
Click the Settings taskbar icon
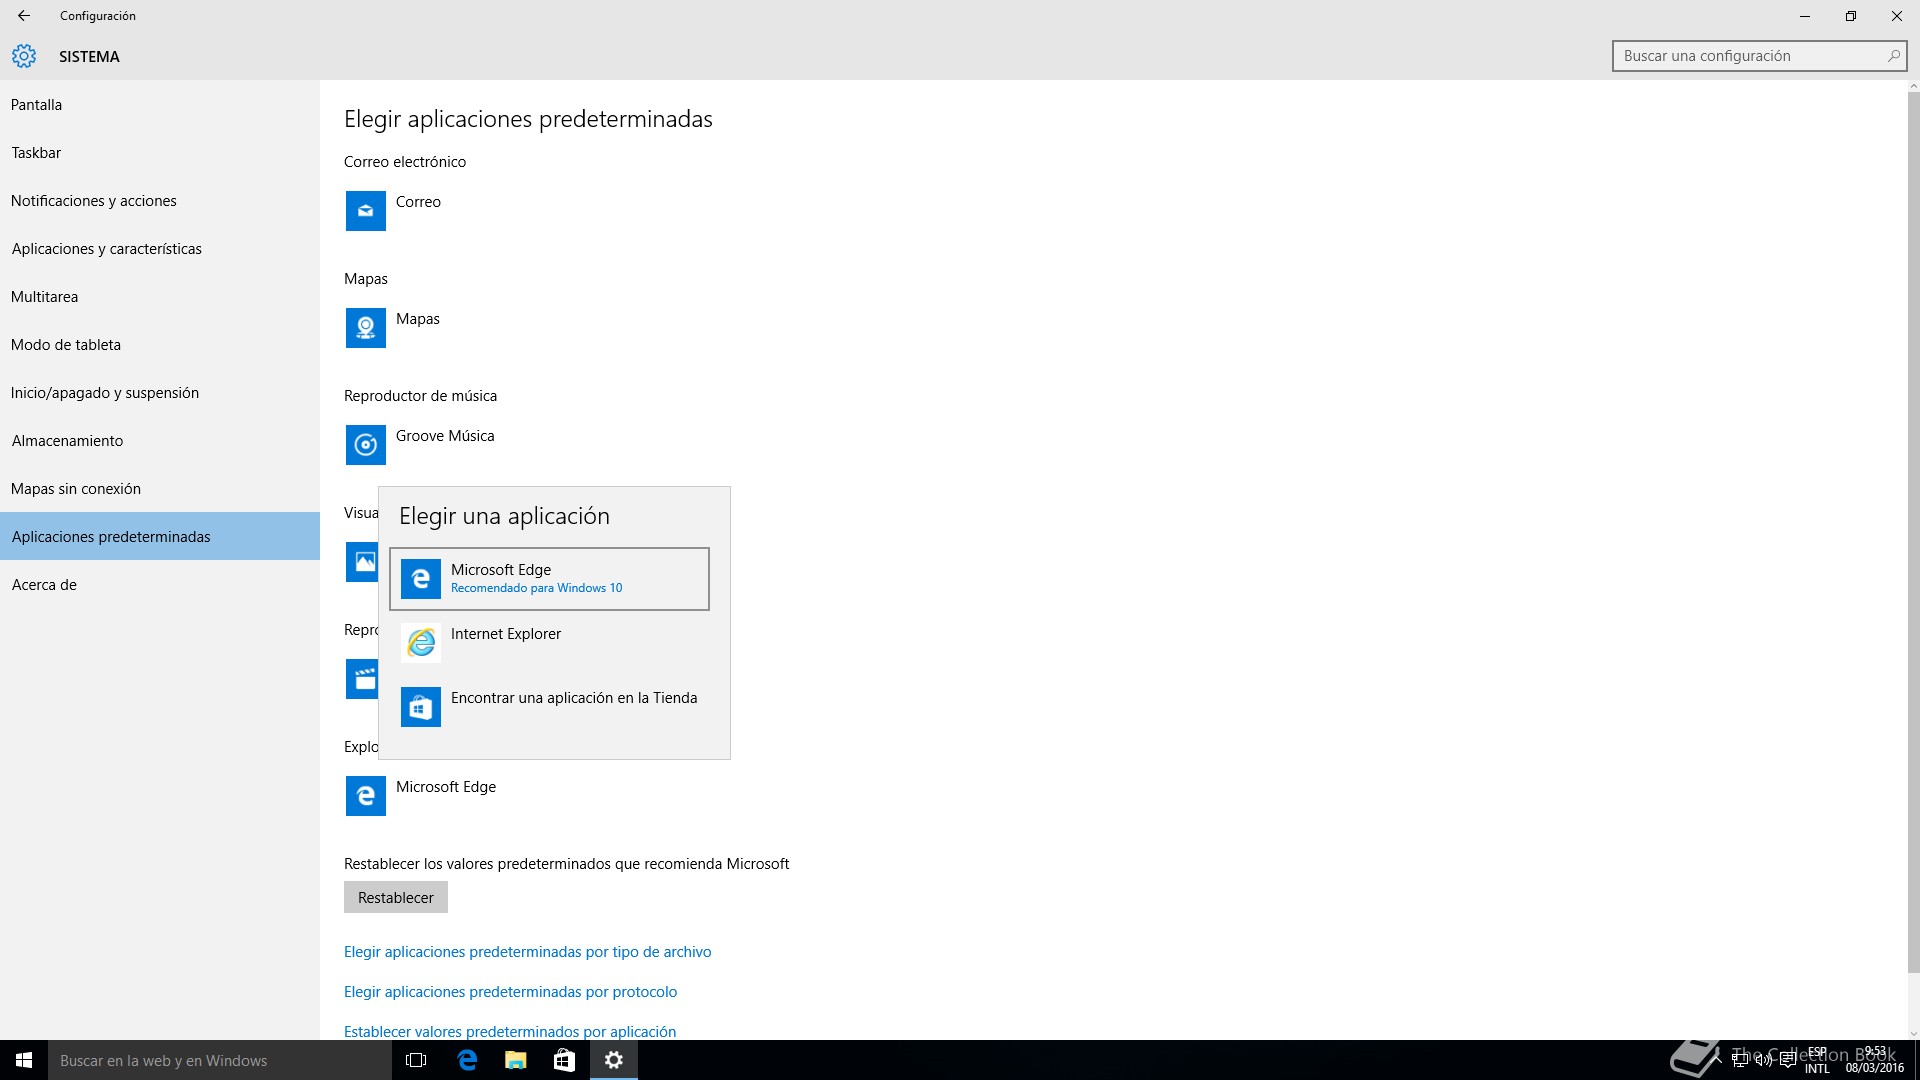[614, 1060]
